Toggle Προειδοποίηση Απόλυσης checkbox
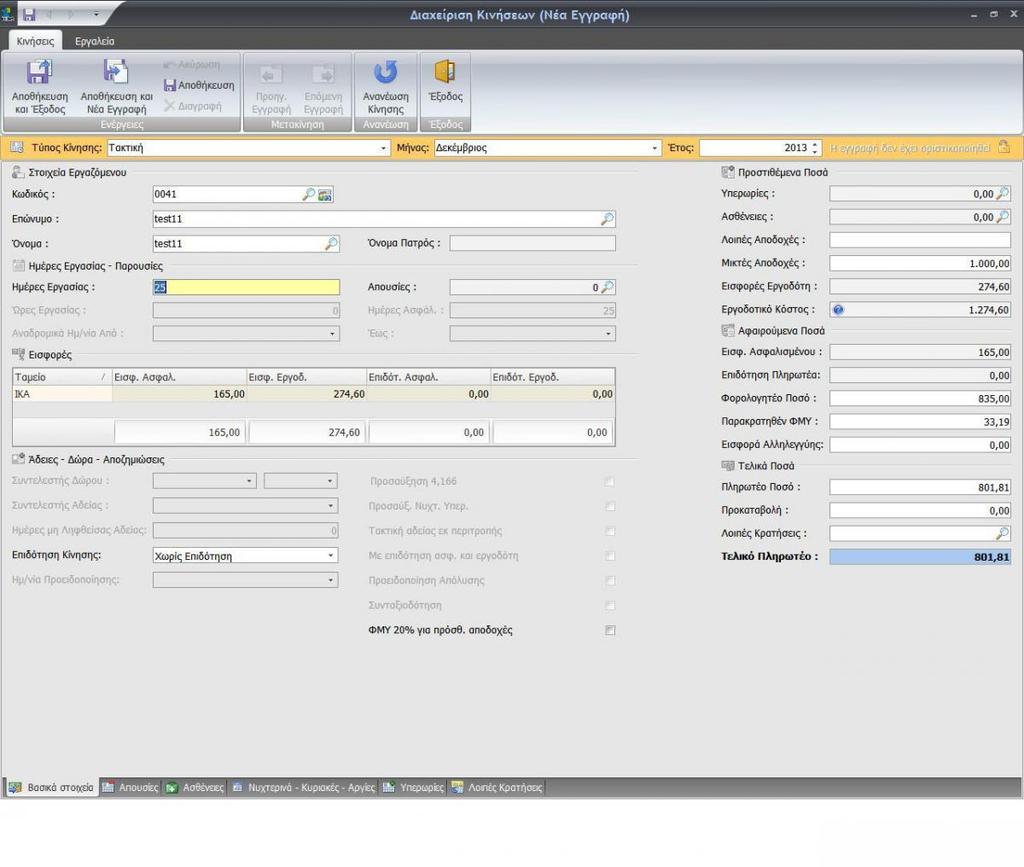 pyautogui.click(x=609, y=581)
